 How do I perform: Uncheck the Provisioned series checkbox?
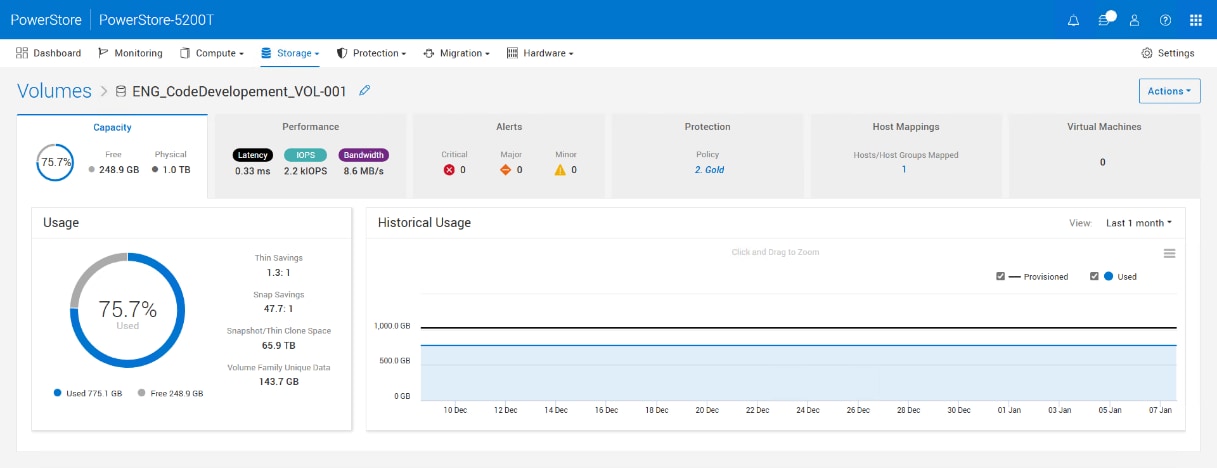click(1001, 277)
